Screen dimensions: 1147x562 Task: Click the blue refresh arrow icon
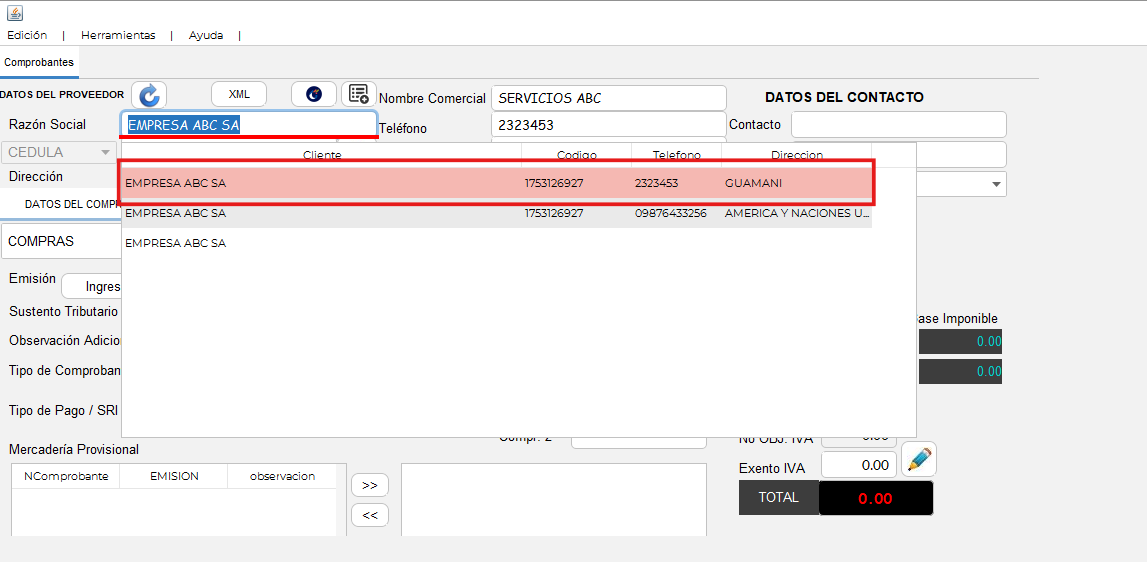(149, 95)
